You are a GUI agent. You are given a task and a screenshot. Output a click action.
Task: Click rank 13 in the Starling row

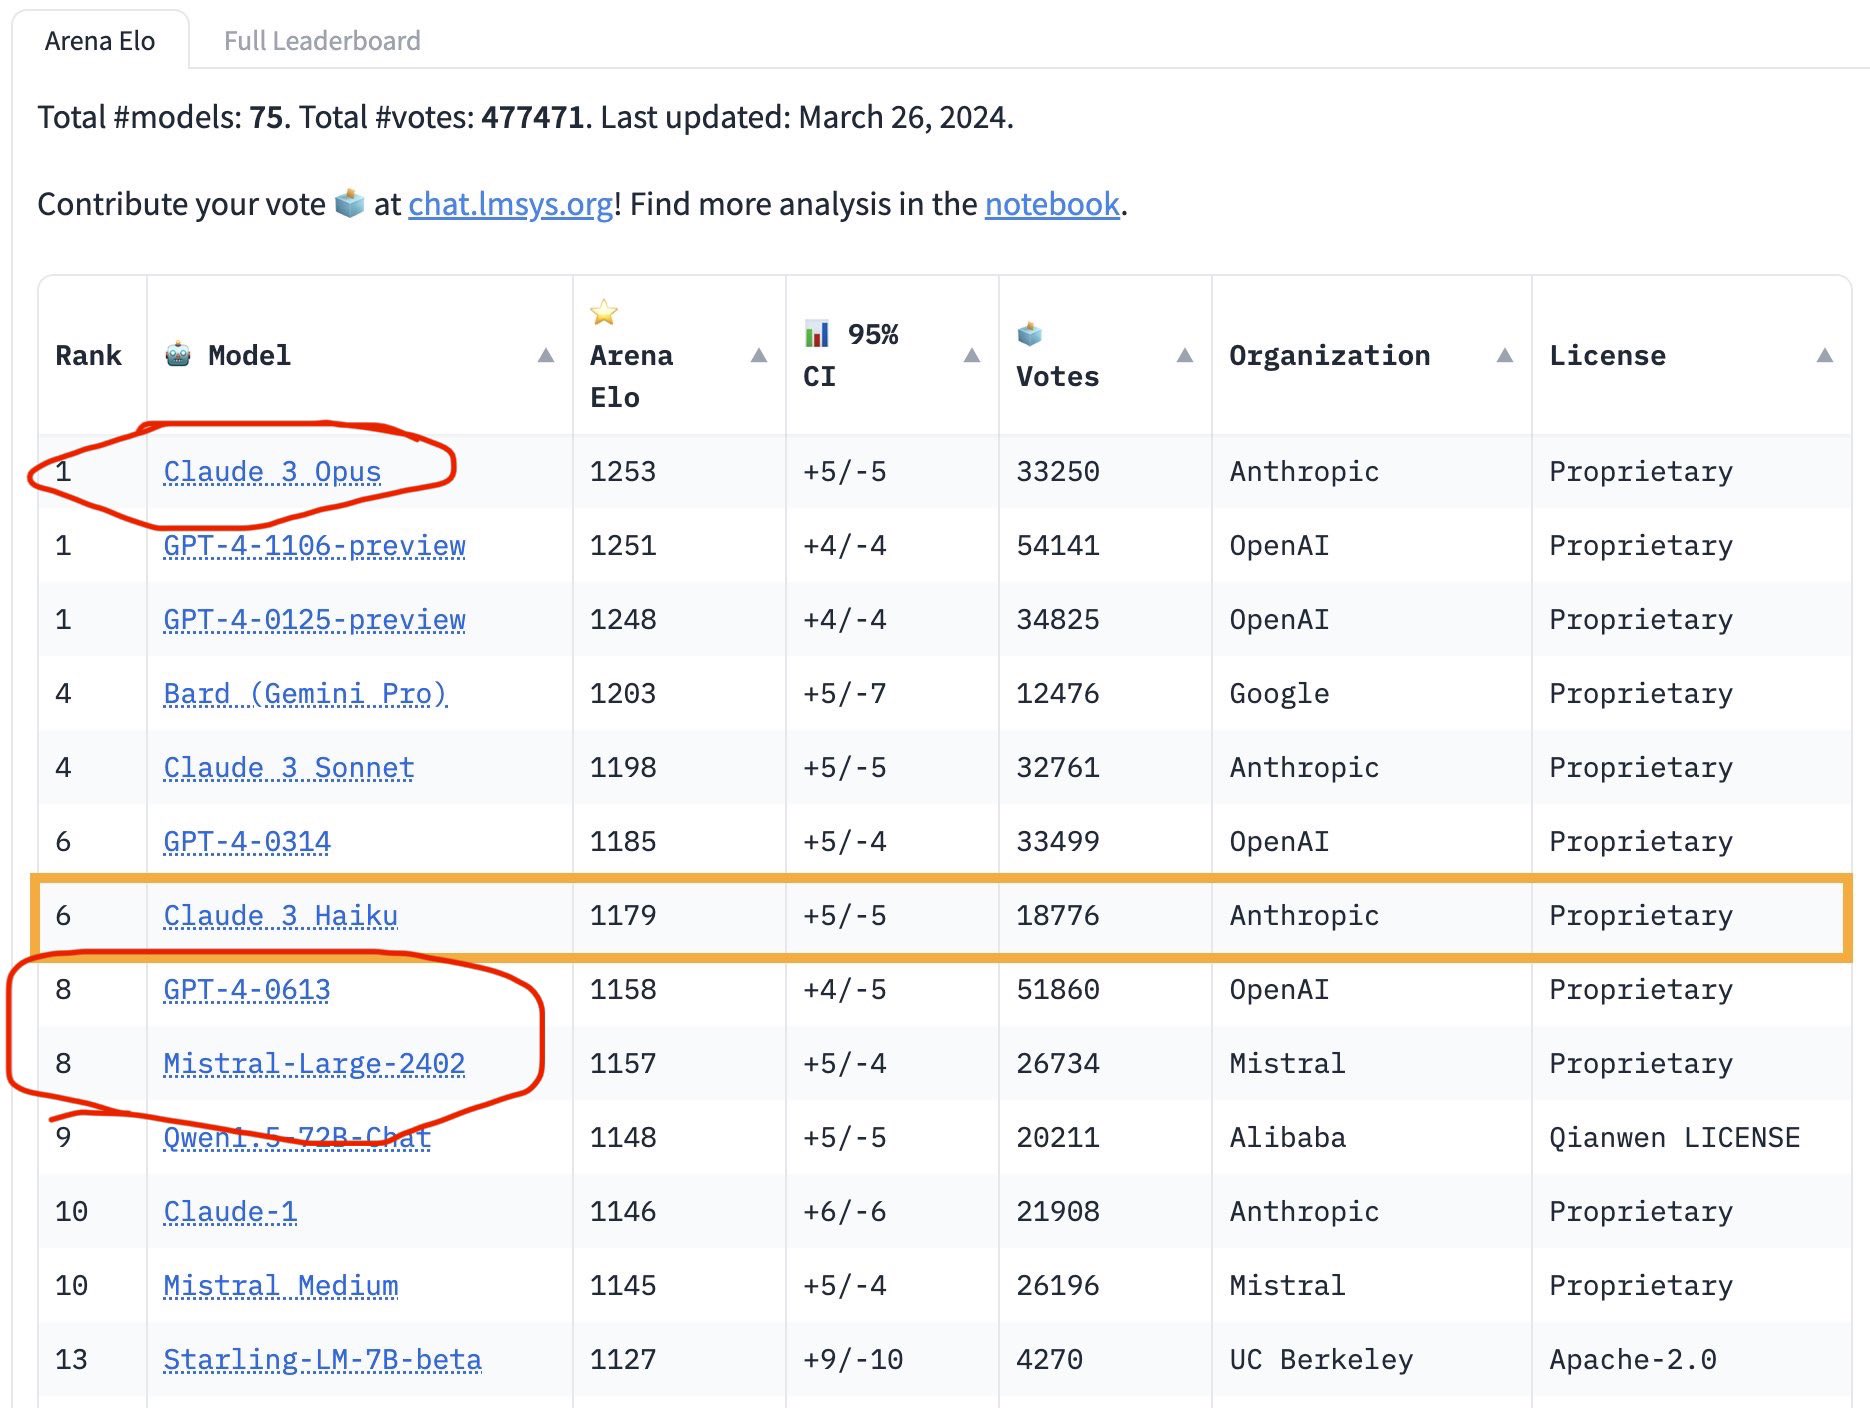(x=71, y=1360)
